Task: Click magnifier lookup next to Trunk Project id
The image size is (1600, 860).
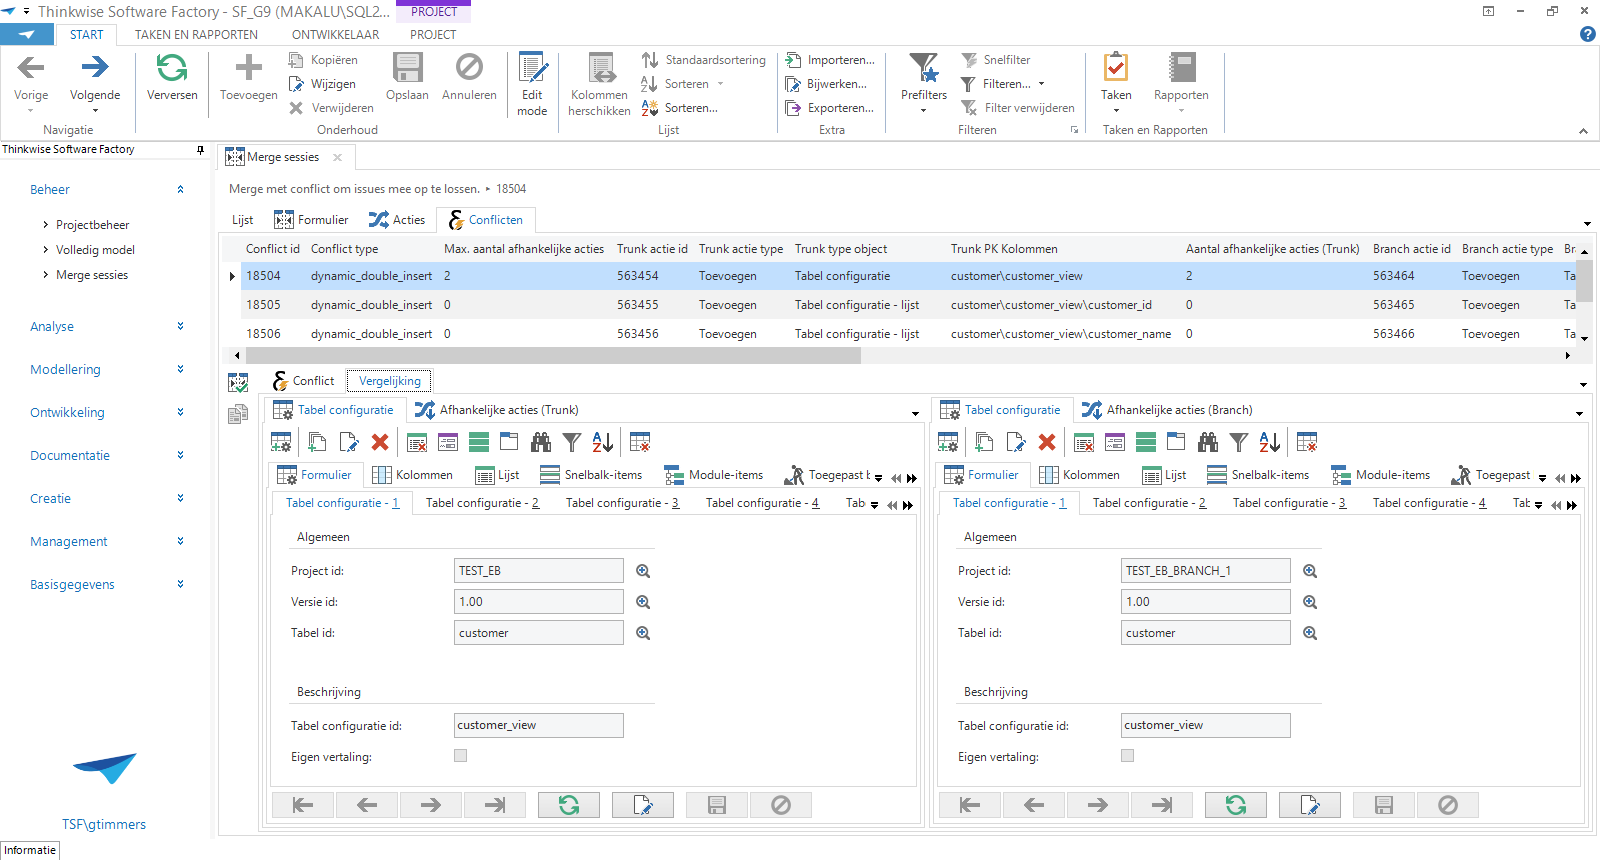Action: coord(643,571)
